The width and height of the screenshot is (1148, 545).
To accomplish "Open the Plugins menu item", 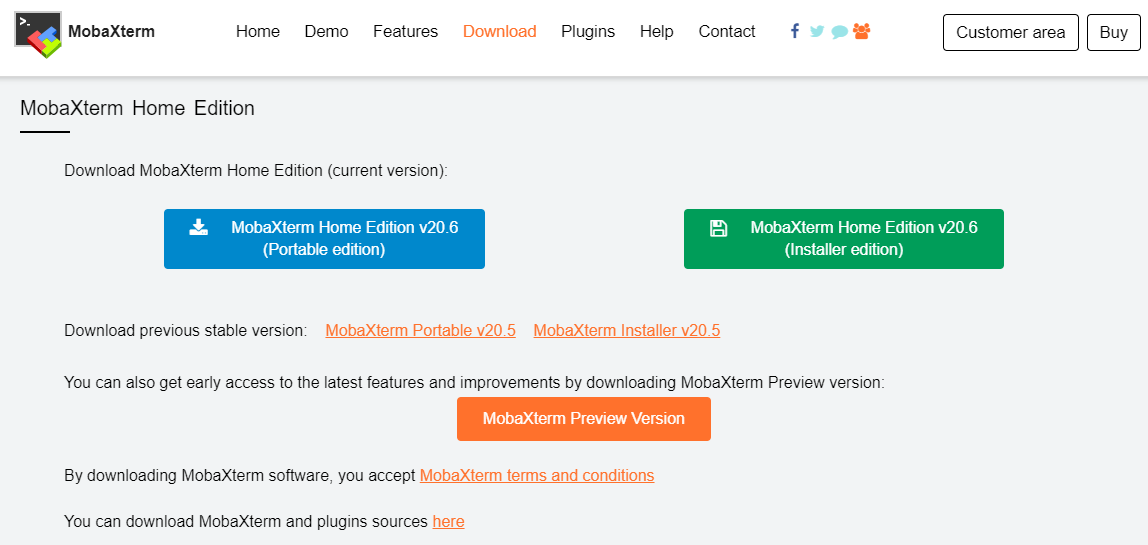I will [x=588, y=31].
